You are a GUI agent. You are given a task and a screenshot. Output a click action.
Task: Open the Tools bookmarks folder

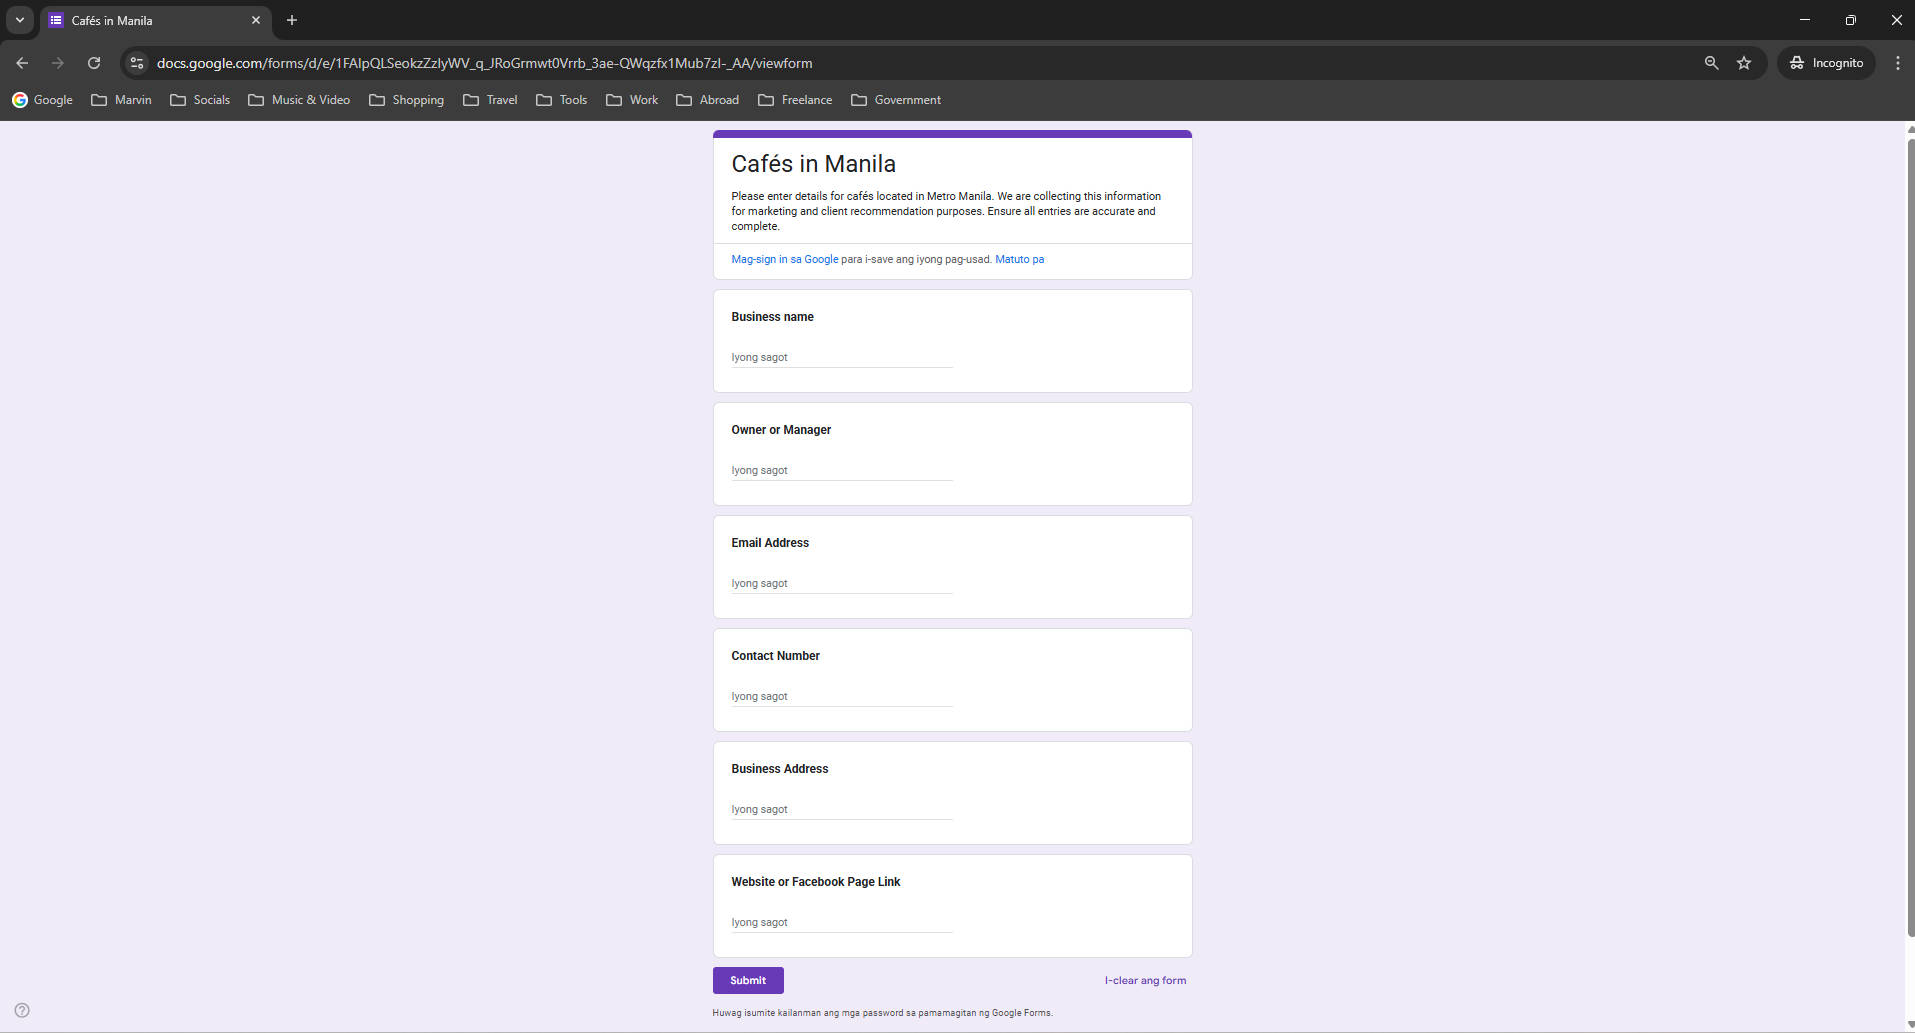click(561, 100)
